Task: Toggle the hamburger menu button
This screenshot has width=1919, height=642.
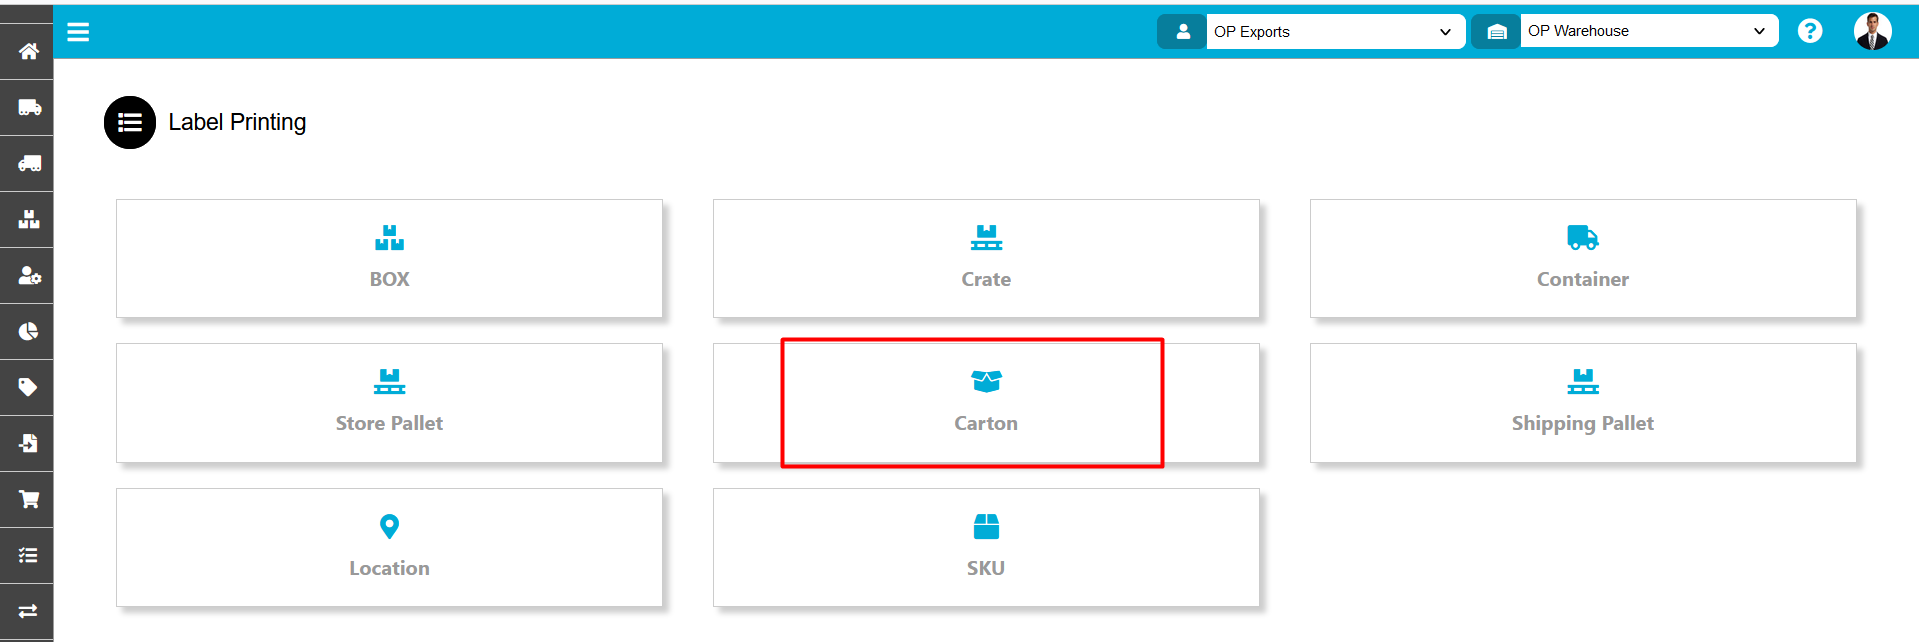Action: pos(78,32)
